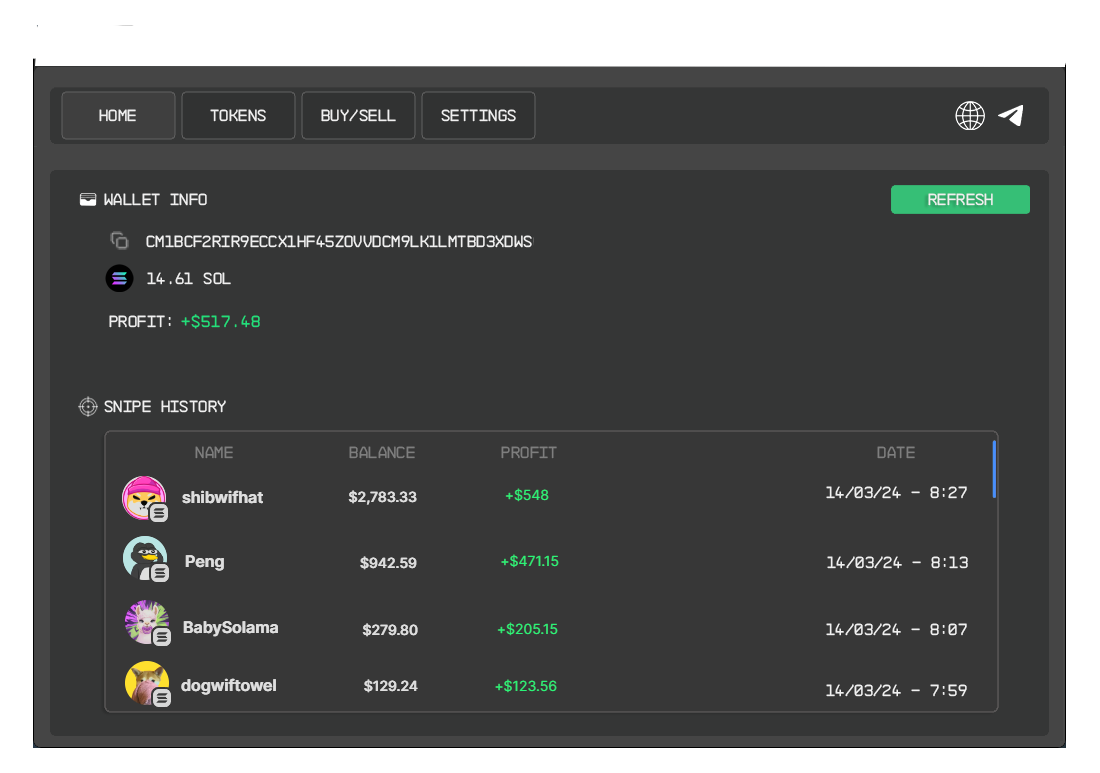The height and width of the screenshot is (773, 1100).
Task: Click the wallet icon beside WALLET INFO
Action: tap(88, 199)
